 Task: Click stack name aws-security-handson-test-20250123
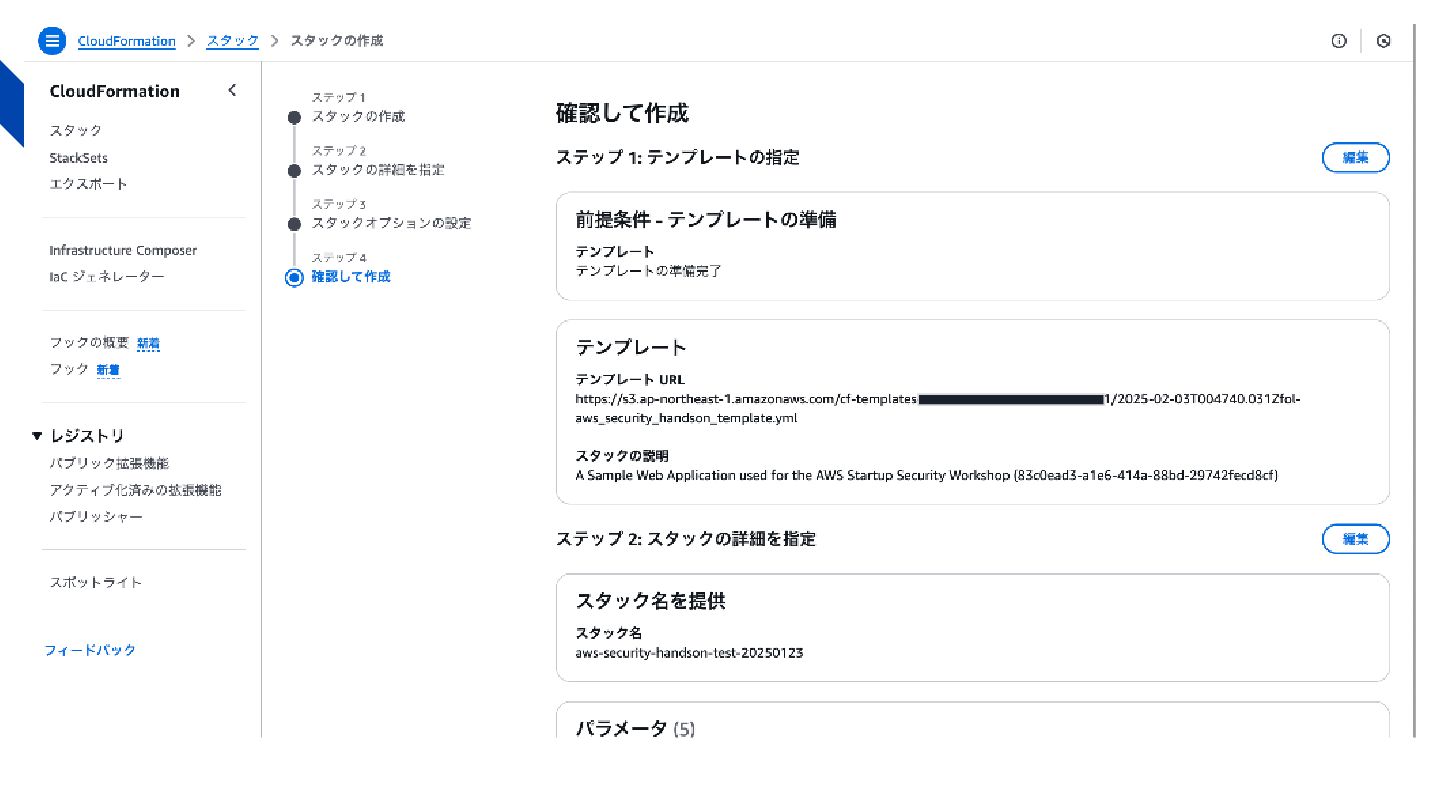(x=689, y=653)
